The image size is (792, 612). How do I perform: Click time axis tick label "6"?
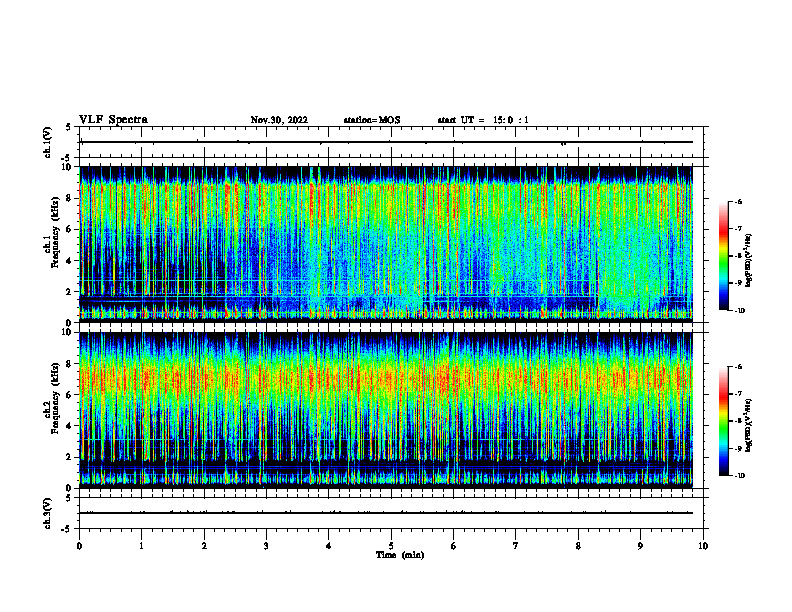point(454,546)
